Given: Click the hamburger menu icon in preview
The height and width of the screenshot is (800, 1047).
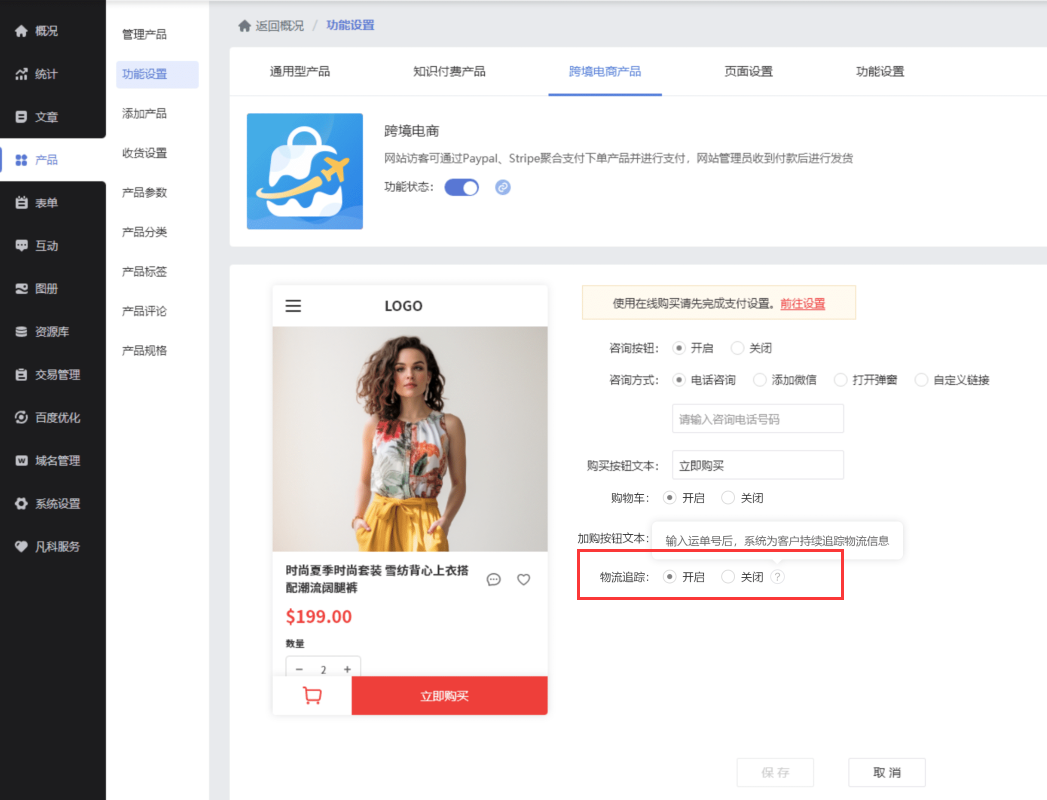Looking at the screenshot, I should coord(293,306).
